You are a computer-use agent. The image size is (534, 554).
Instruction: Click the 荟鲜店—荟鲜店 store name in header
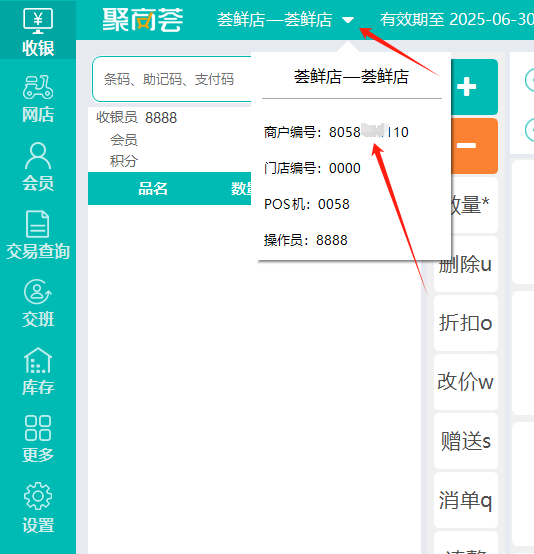click(275, 19)
